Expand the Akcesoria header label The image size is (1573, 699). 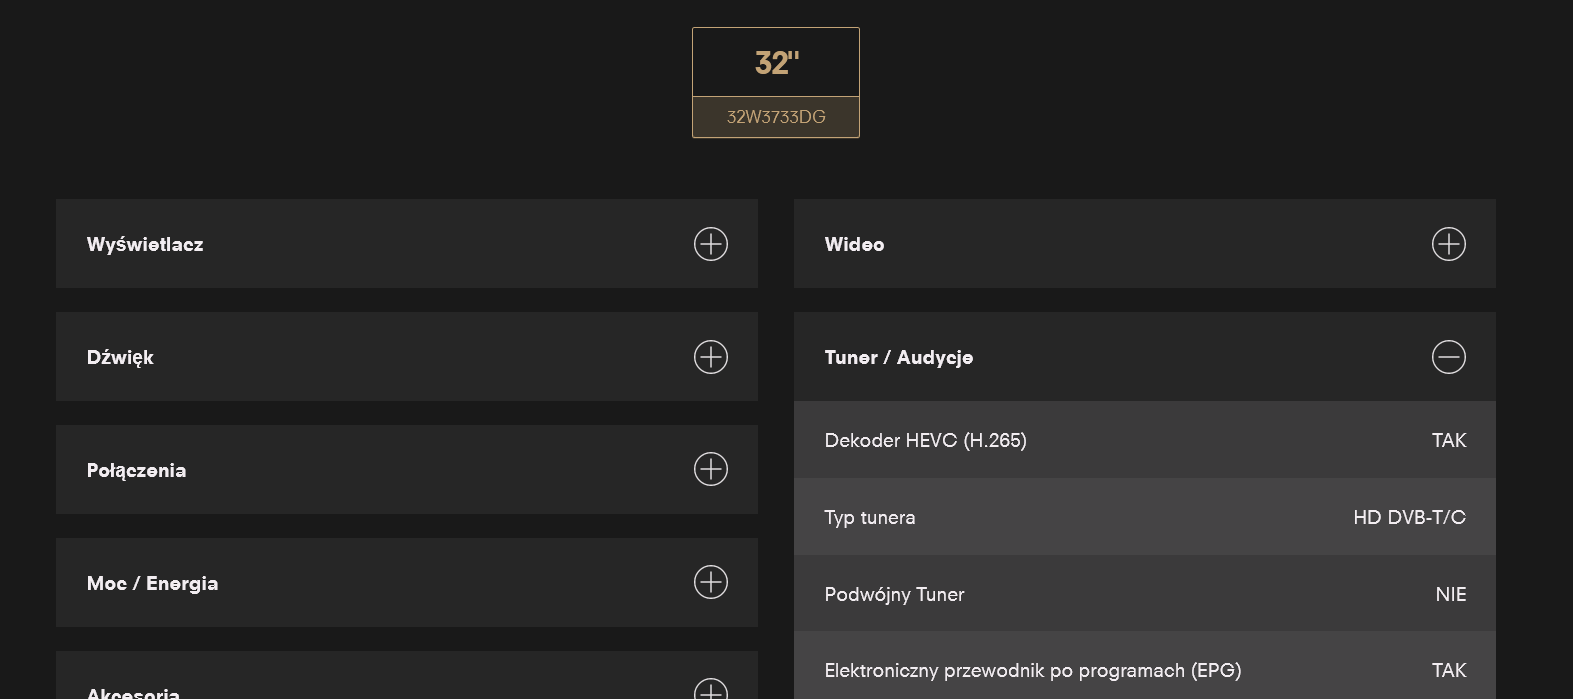(133, 692)
